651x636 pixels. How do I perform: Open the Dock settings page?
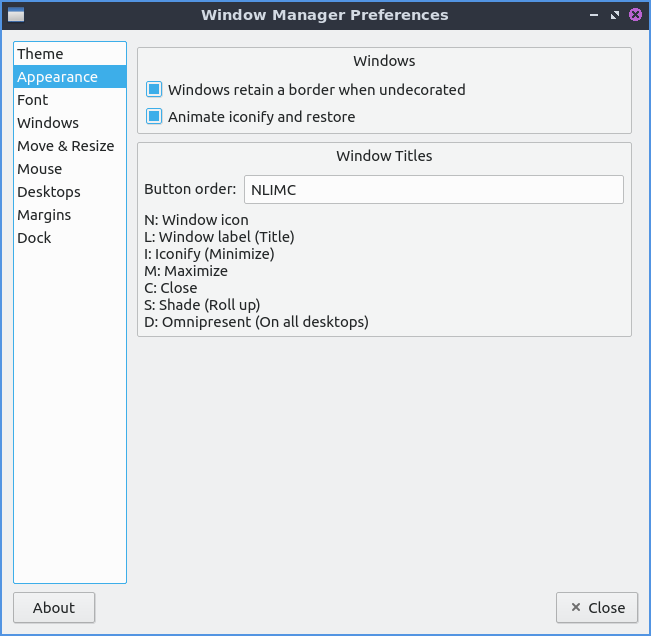click(x=34, y=238)
